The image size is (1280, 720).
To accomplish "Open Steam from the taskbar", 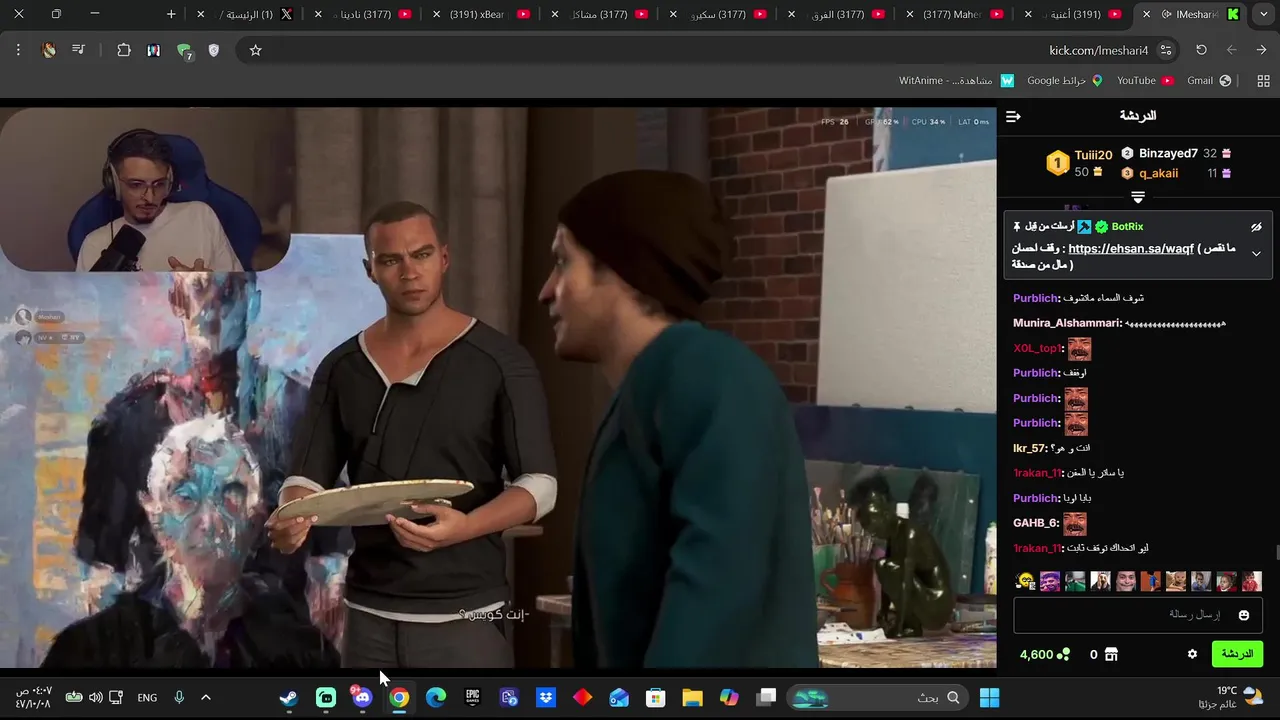I will (x=289, y=697).
